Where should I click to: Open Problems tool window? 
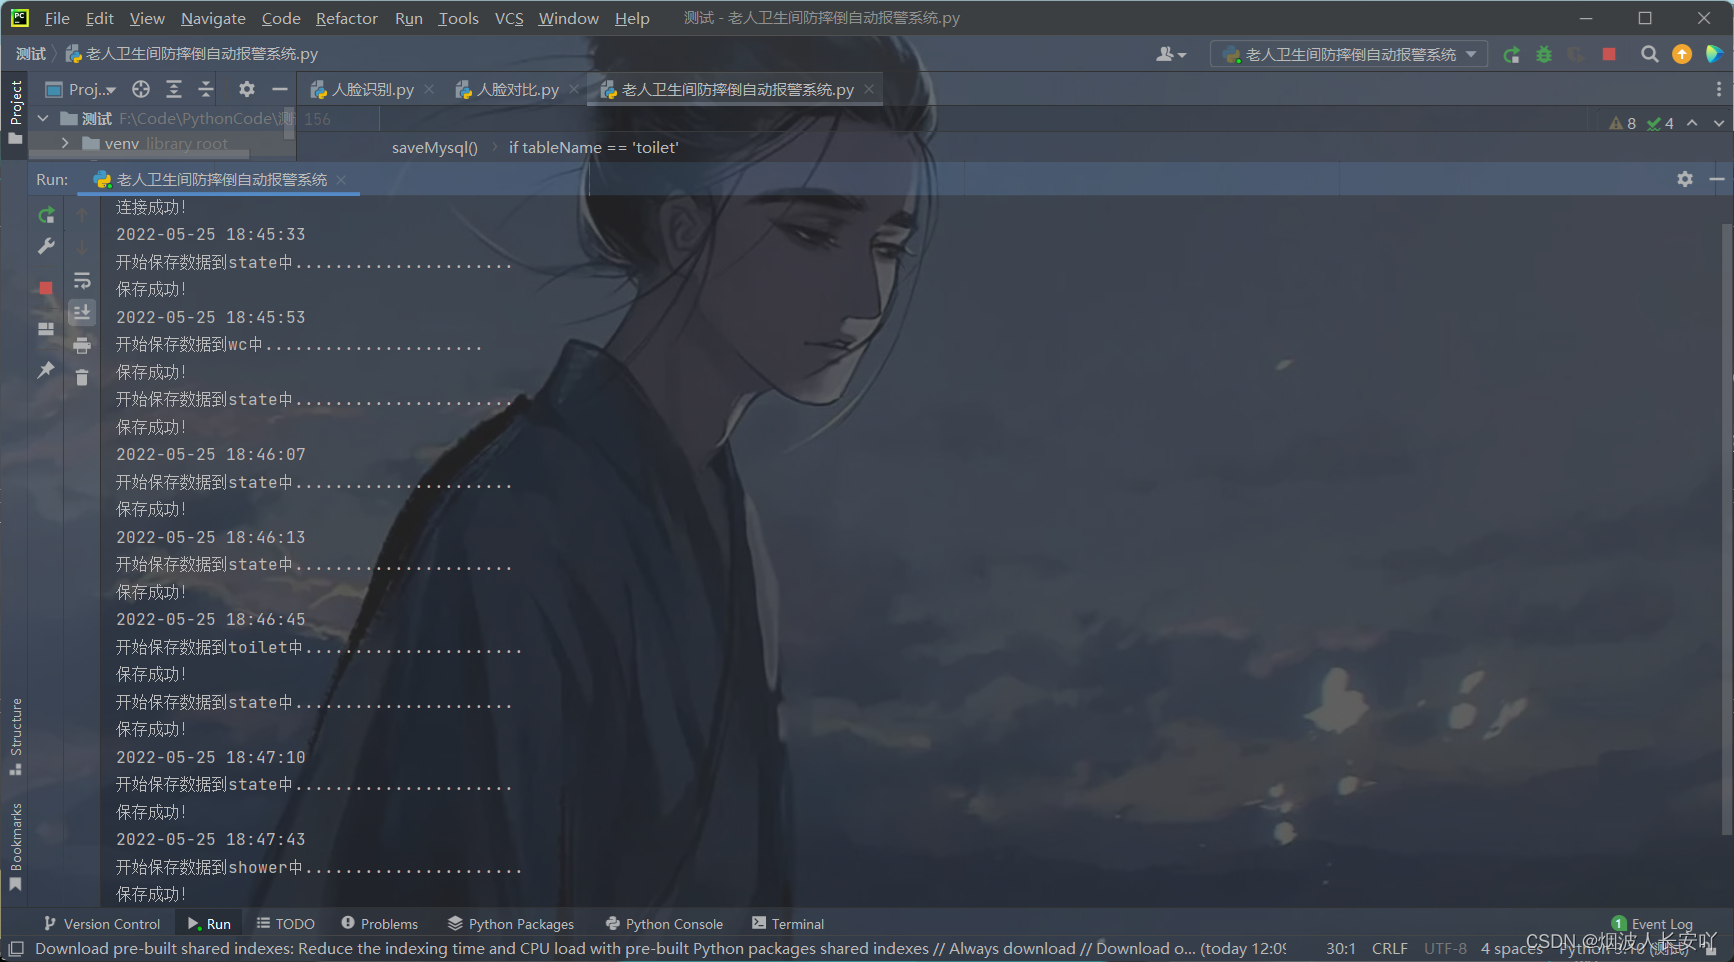point(379,923)
